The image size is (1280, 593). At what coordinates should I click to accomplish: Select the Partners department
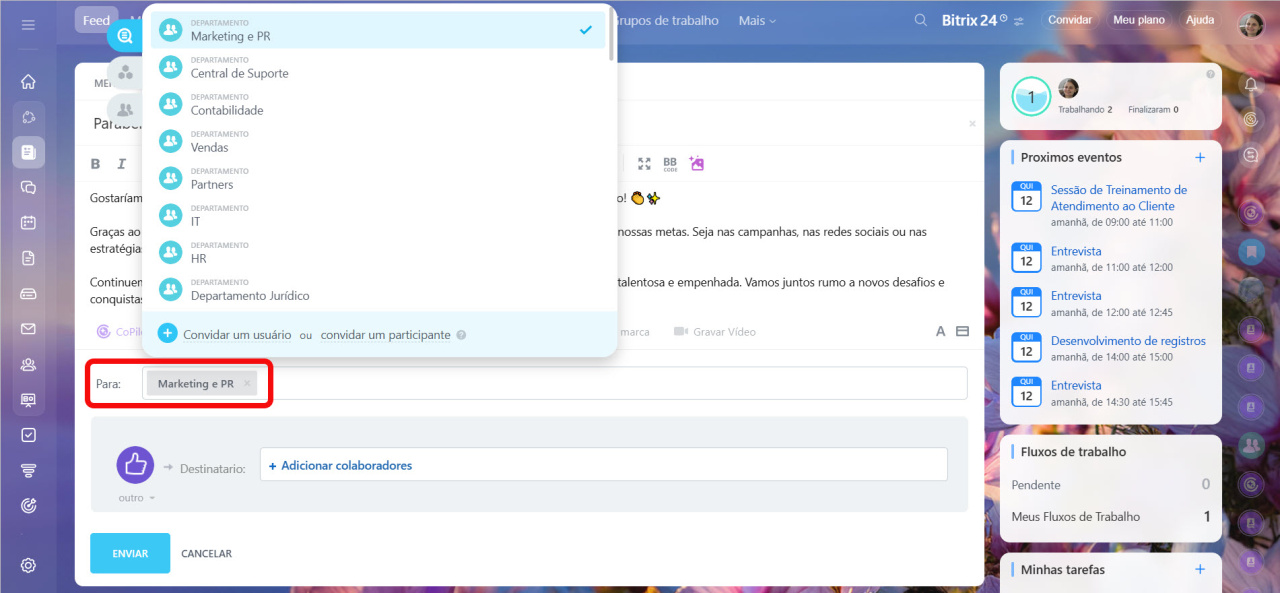(378, 178)
